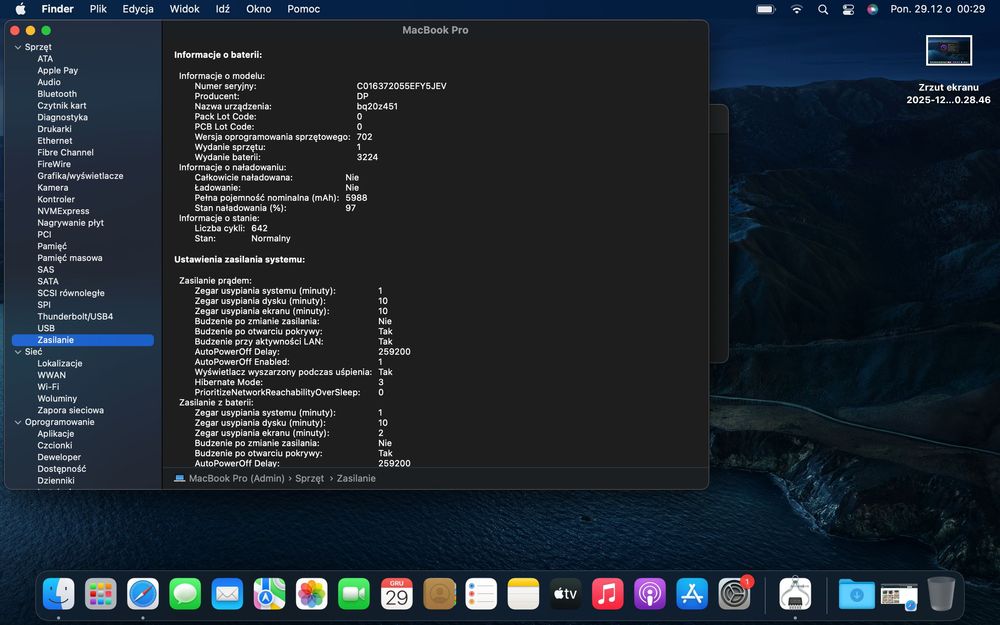This screenshot has width=1000, height=625.
Task: Select Zapora sieciowa in sidebar
Action: [70, 411]
